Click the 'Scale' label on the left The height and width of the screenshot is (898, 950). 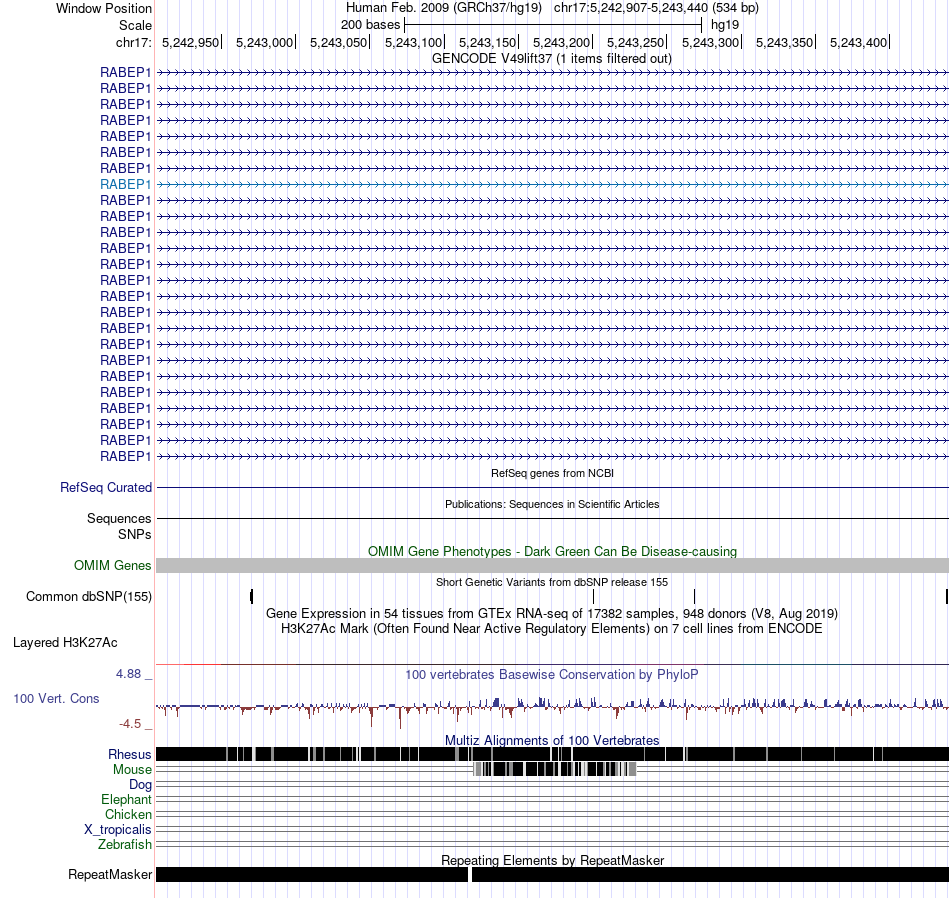(x=135, y=25)
